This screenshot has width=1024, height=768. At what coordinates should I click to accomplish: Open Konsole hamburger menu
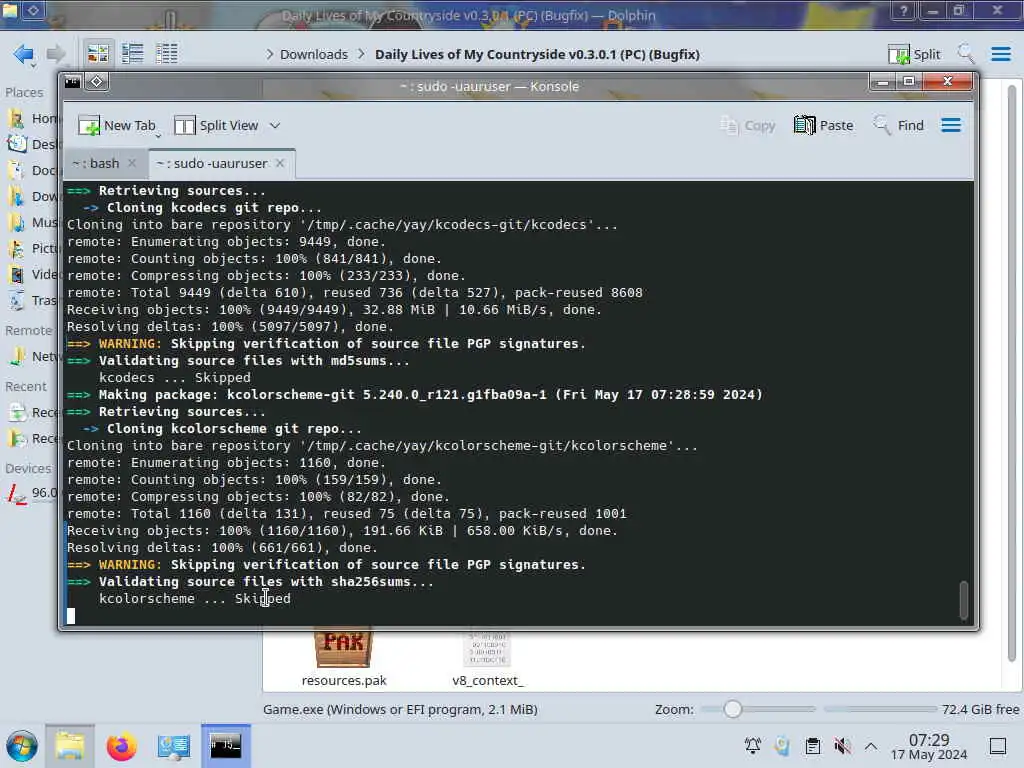(x=951, y=125)
